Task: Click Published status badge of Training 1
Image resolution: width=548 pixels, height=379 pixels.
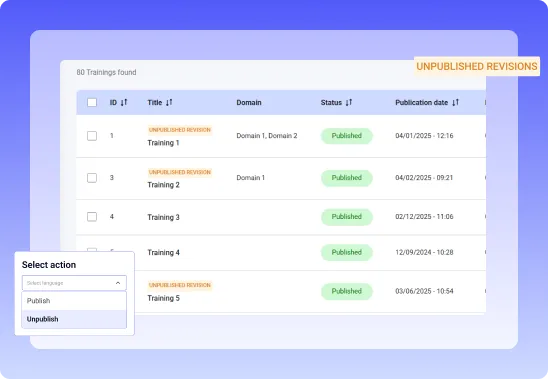Action: click(x=347, y=136)
